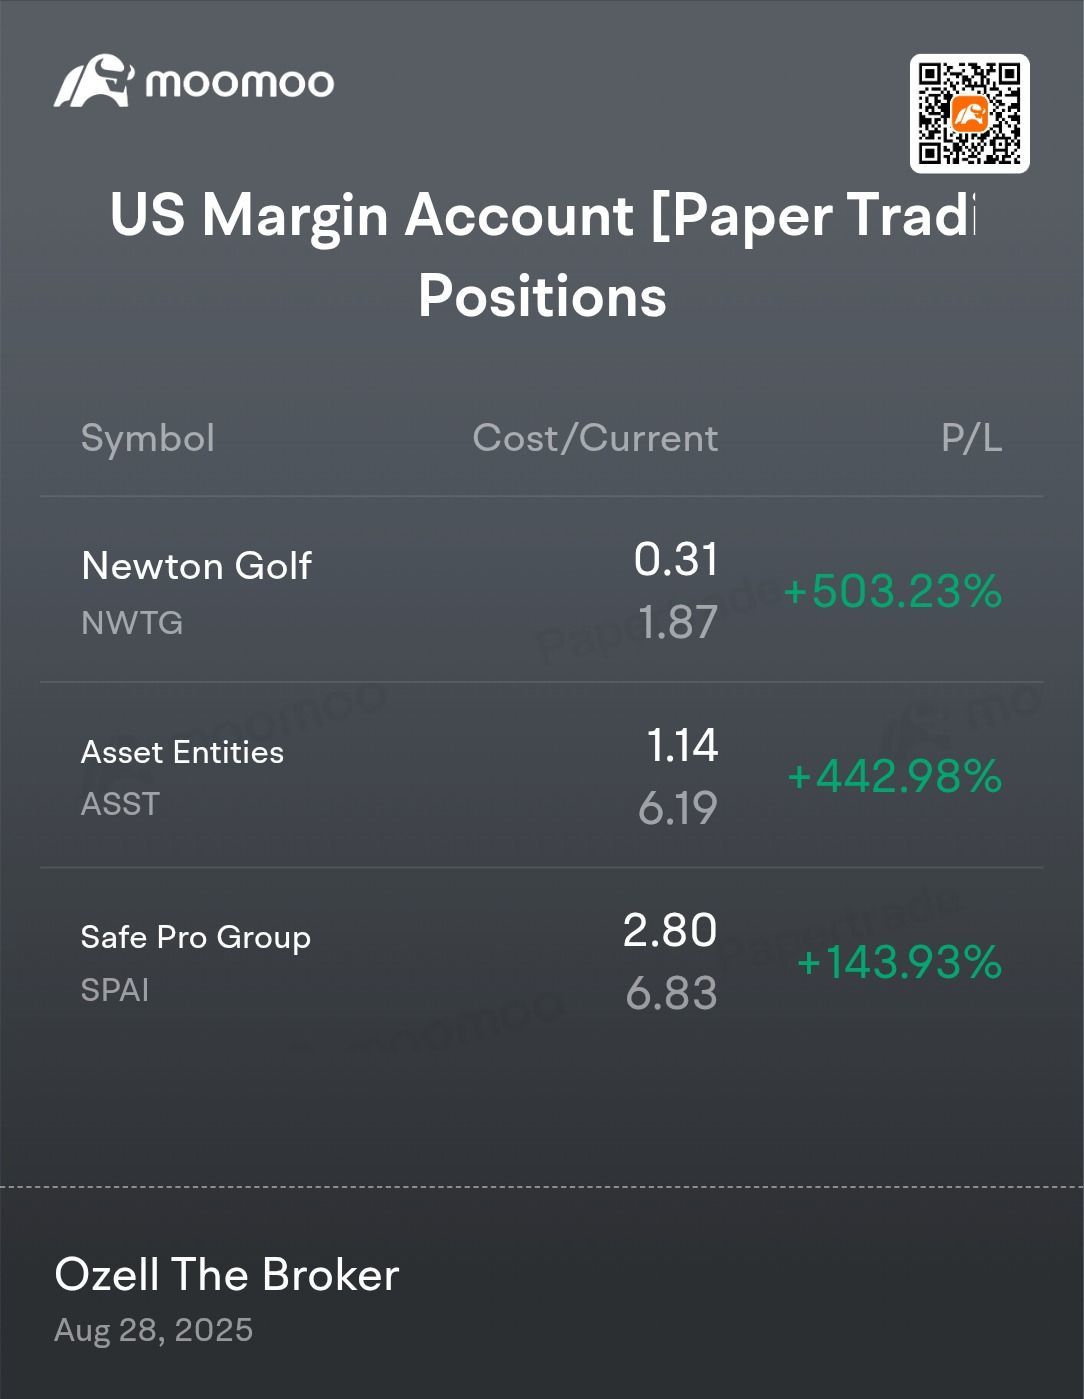Click the moomoo brand wordmark
1084x1399 pixels.
click(240, 83)
